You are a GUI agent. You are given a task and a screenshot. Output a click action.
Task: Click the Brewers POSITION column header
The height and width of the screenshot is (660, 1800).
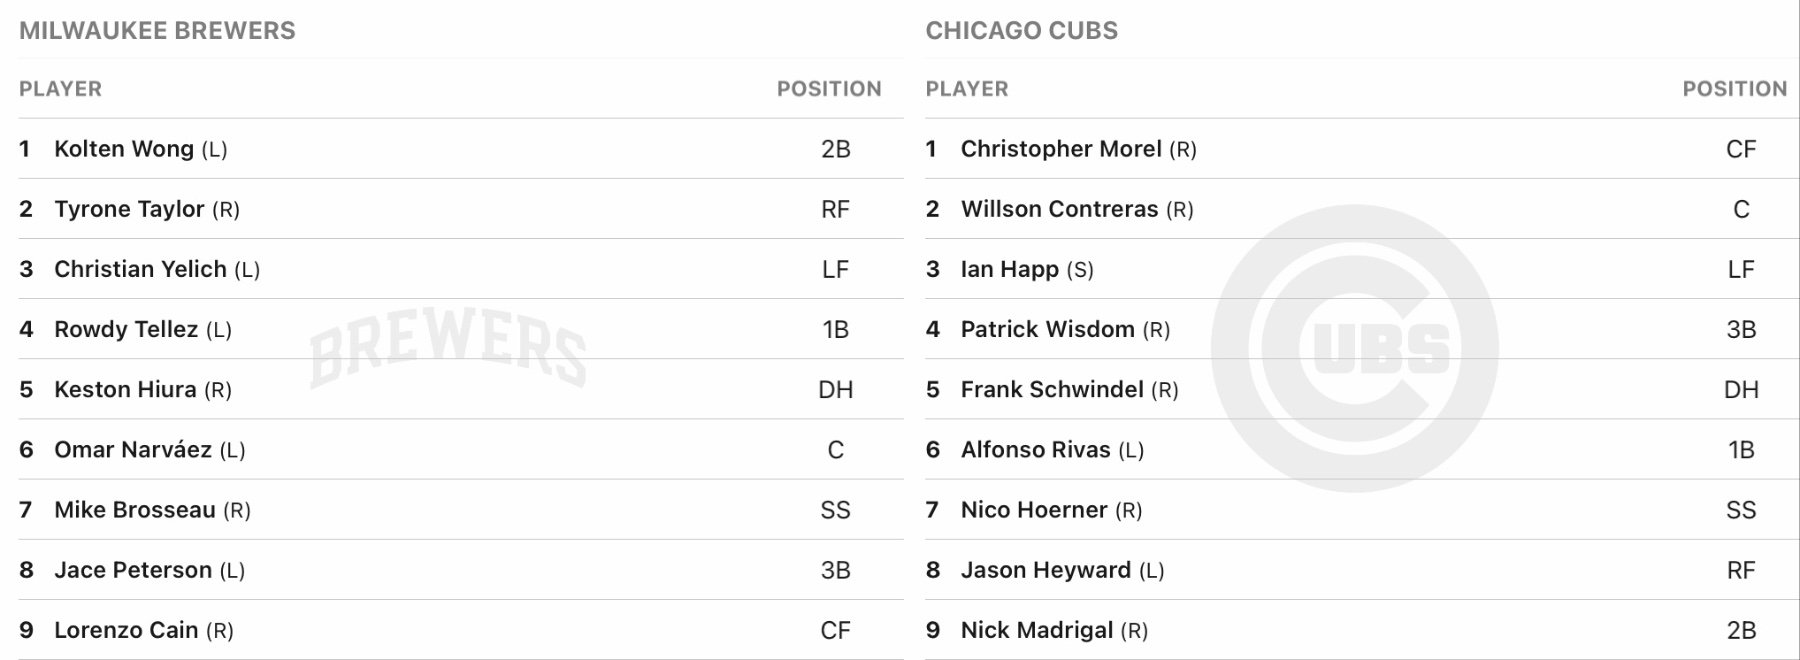pyautogui.click(x=829, y=89)
